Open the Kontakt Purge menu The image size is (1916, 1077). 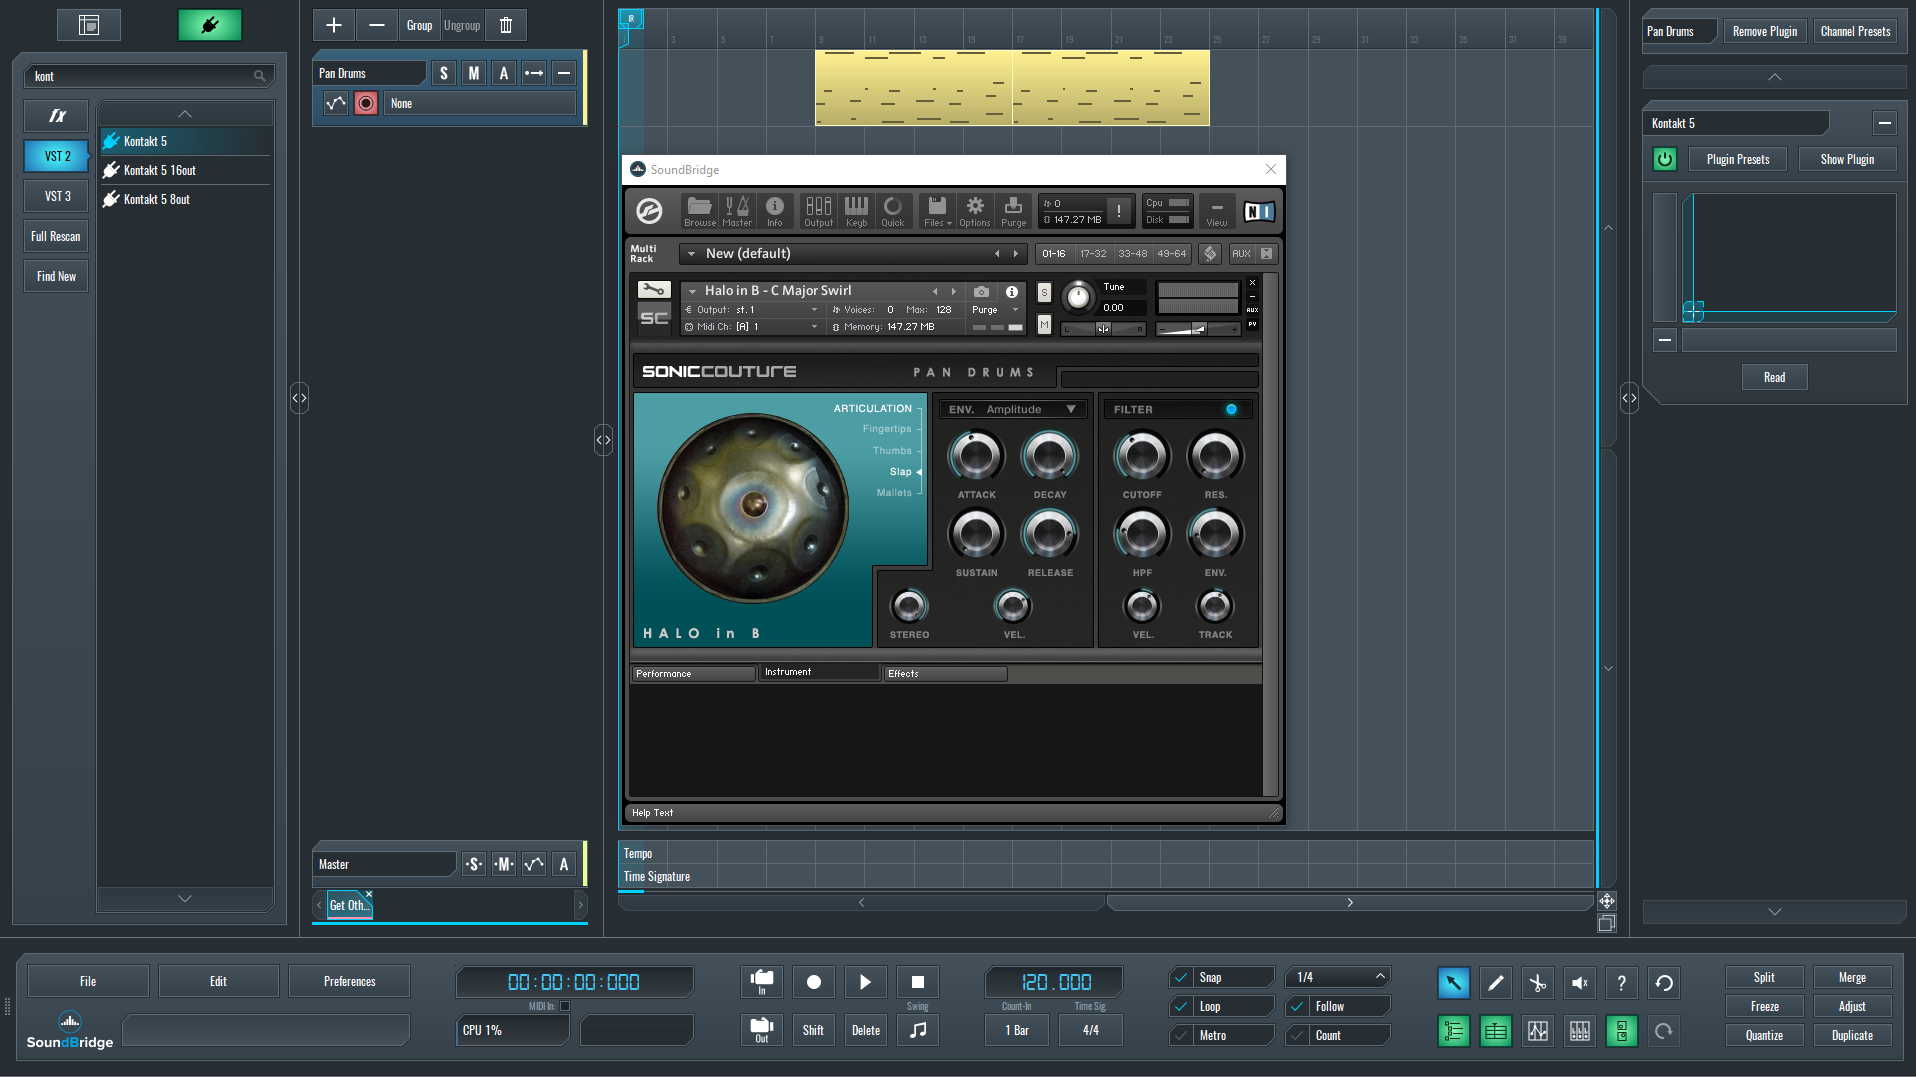[x=1013, y=211]
